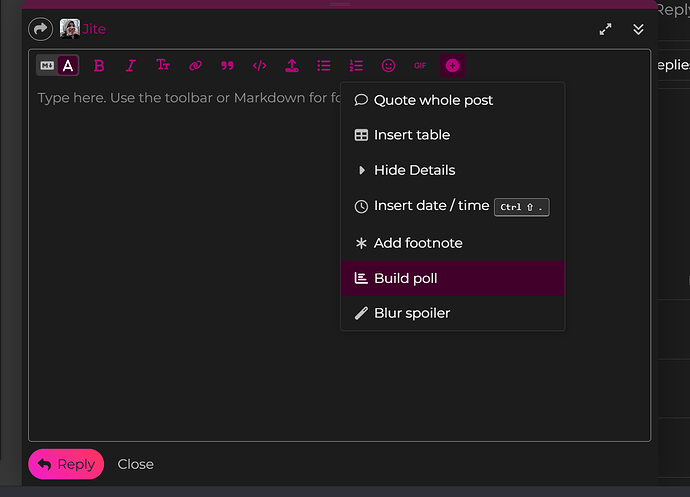This screenshot has height=497, width=690.
Task: Open the text size heading options
Action: coord(163,66)
